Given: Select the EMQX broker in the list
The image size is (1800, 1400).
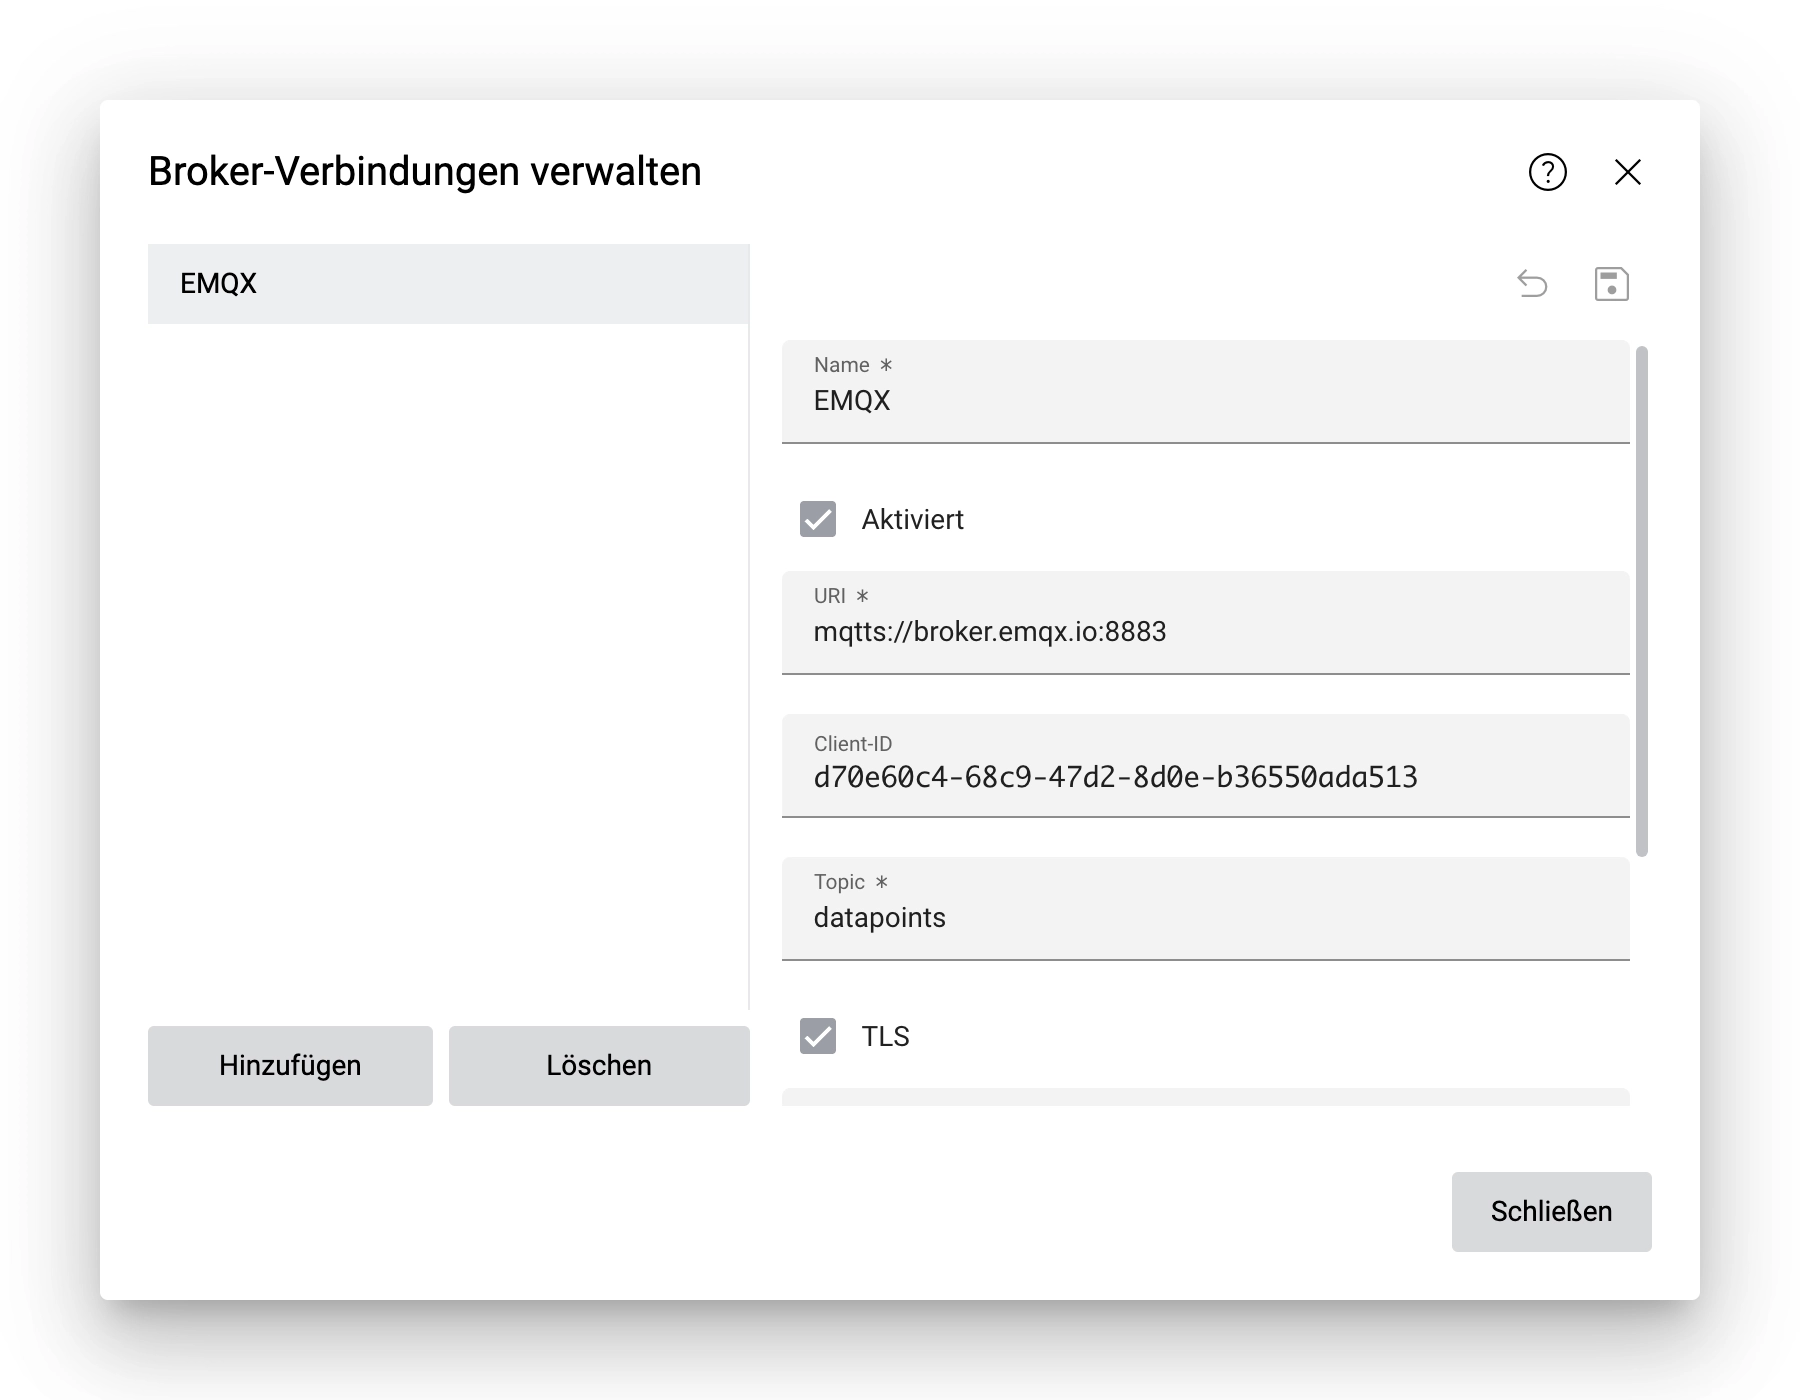Looking at the screenshot, I should 448,283.
